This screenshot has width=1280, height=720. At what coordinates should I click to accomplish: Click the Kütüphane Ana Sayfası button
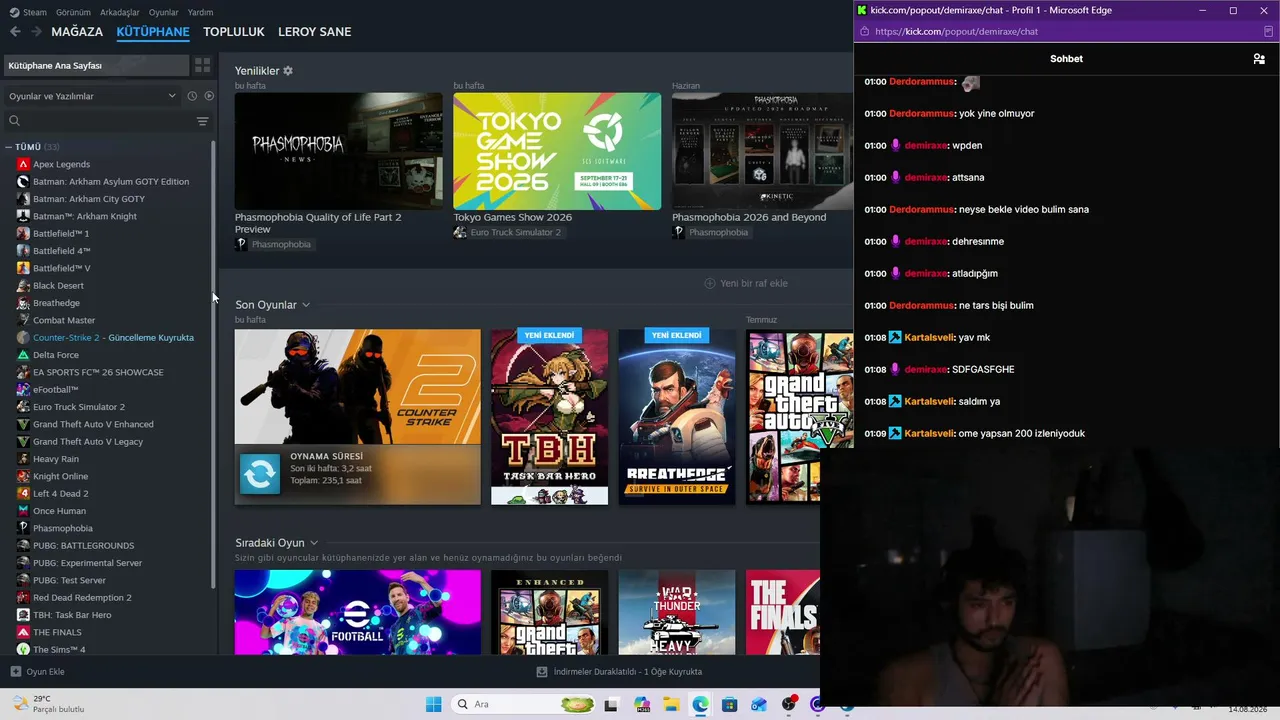96,65
